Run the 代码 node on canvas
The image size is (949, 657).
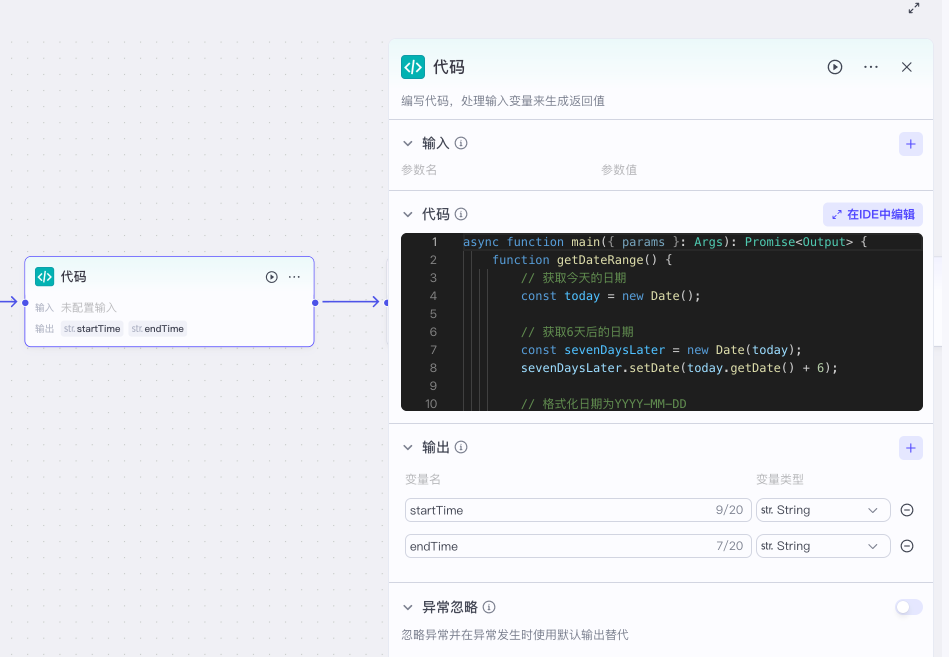pos(272,277)
